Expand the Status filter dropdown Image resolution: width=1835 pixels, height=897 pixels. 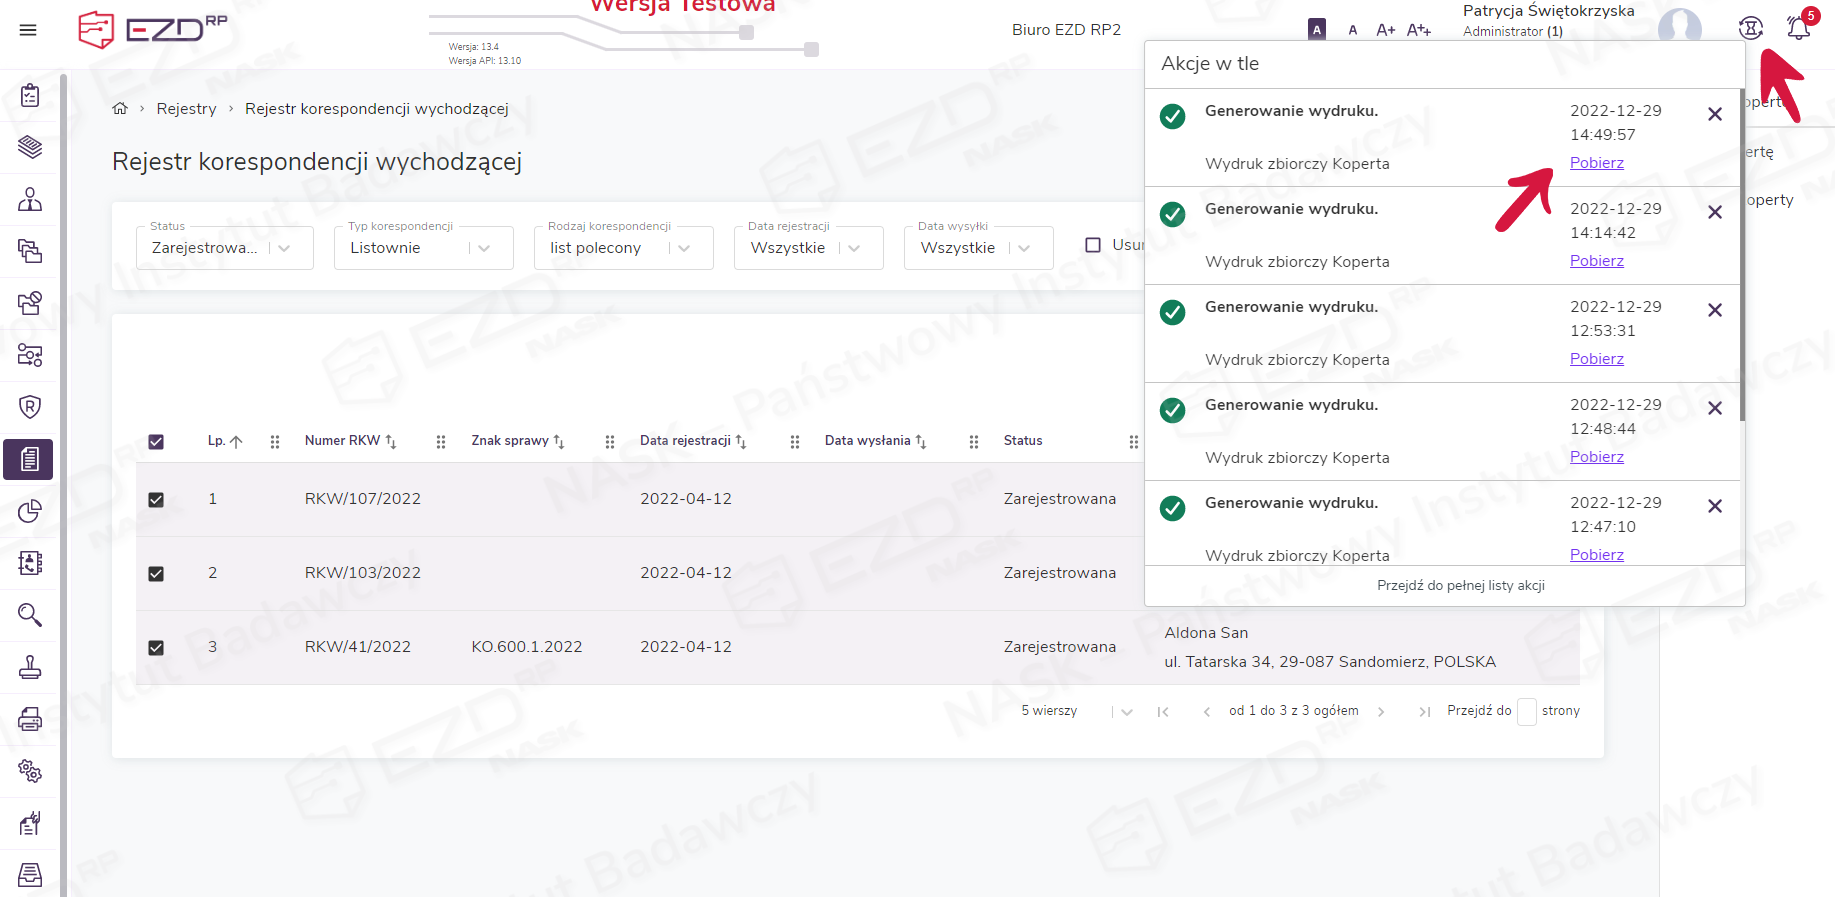click(224, 248)
